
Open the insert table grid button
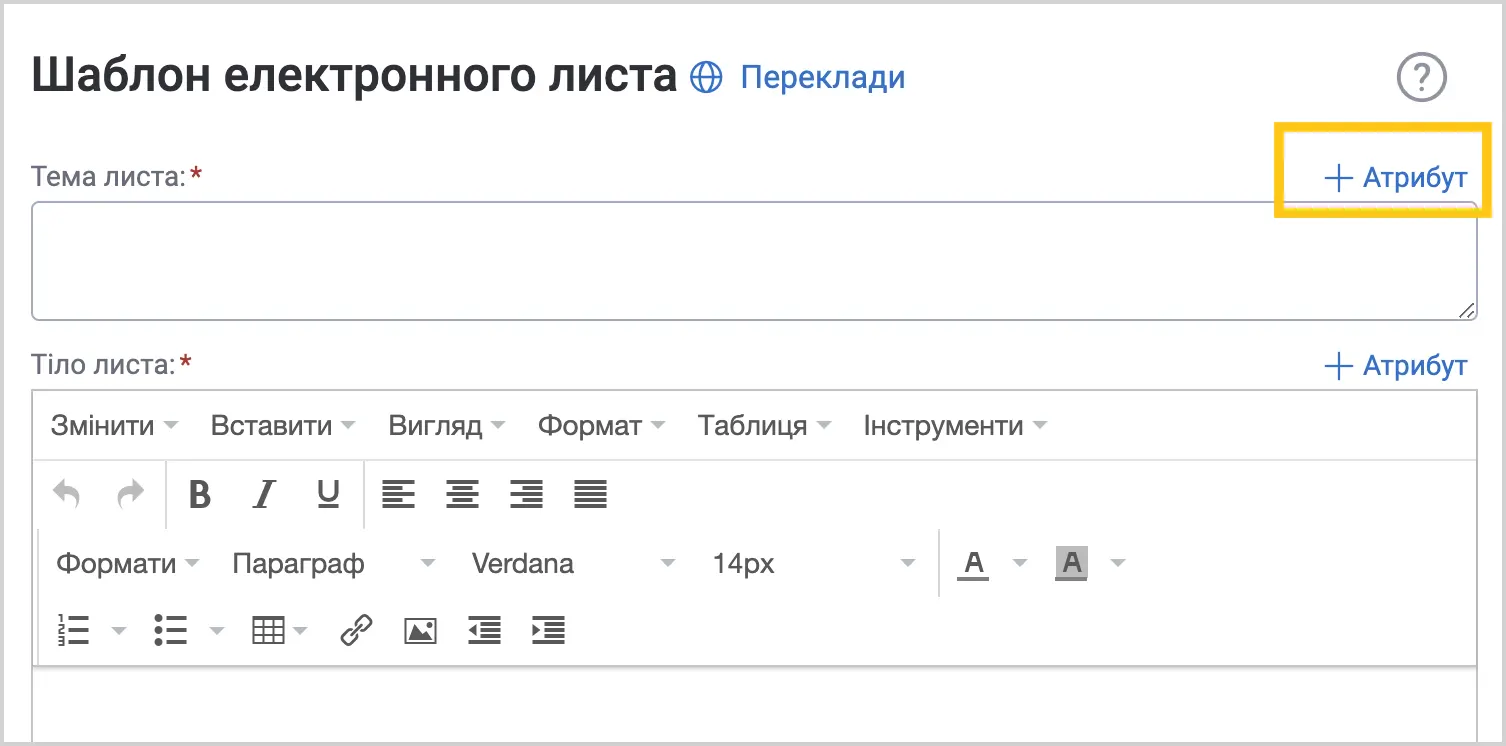click(279, 630)
